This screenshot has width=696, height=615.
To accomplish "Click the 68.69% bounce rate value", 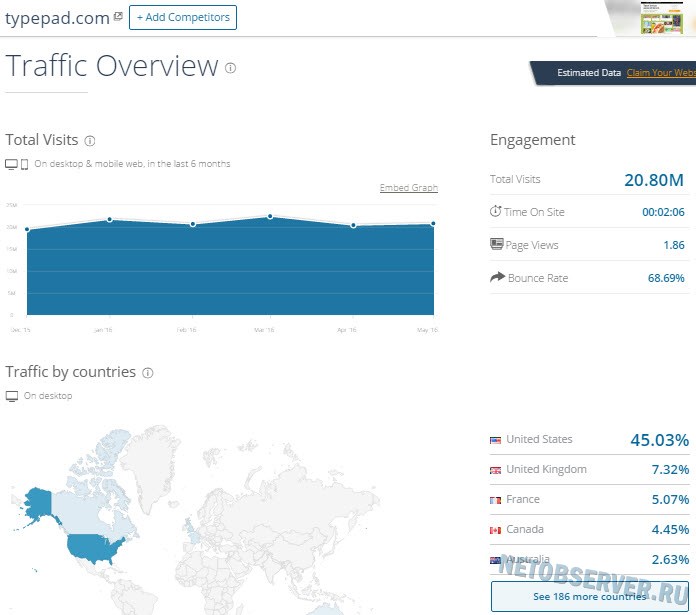I will (666, 278).
